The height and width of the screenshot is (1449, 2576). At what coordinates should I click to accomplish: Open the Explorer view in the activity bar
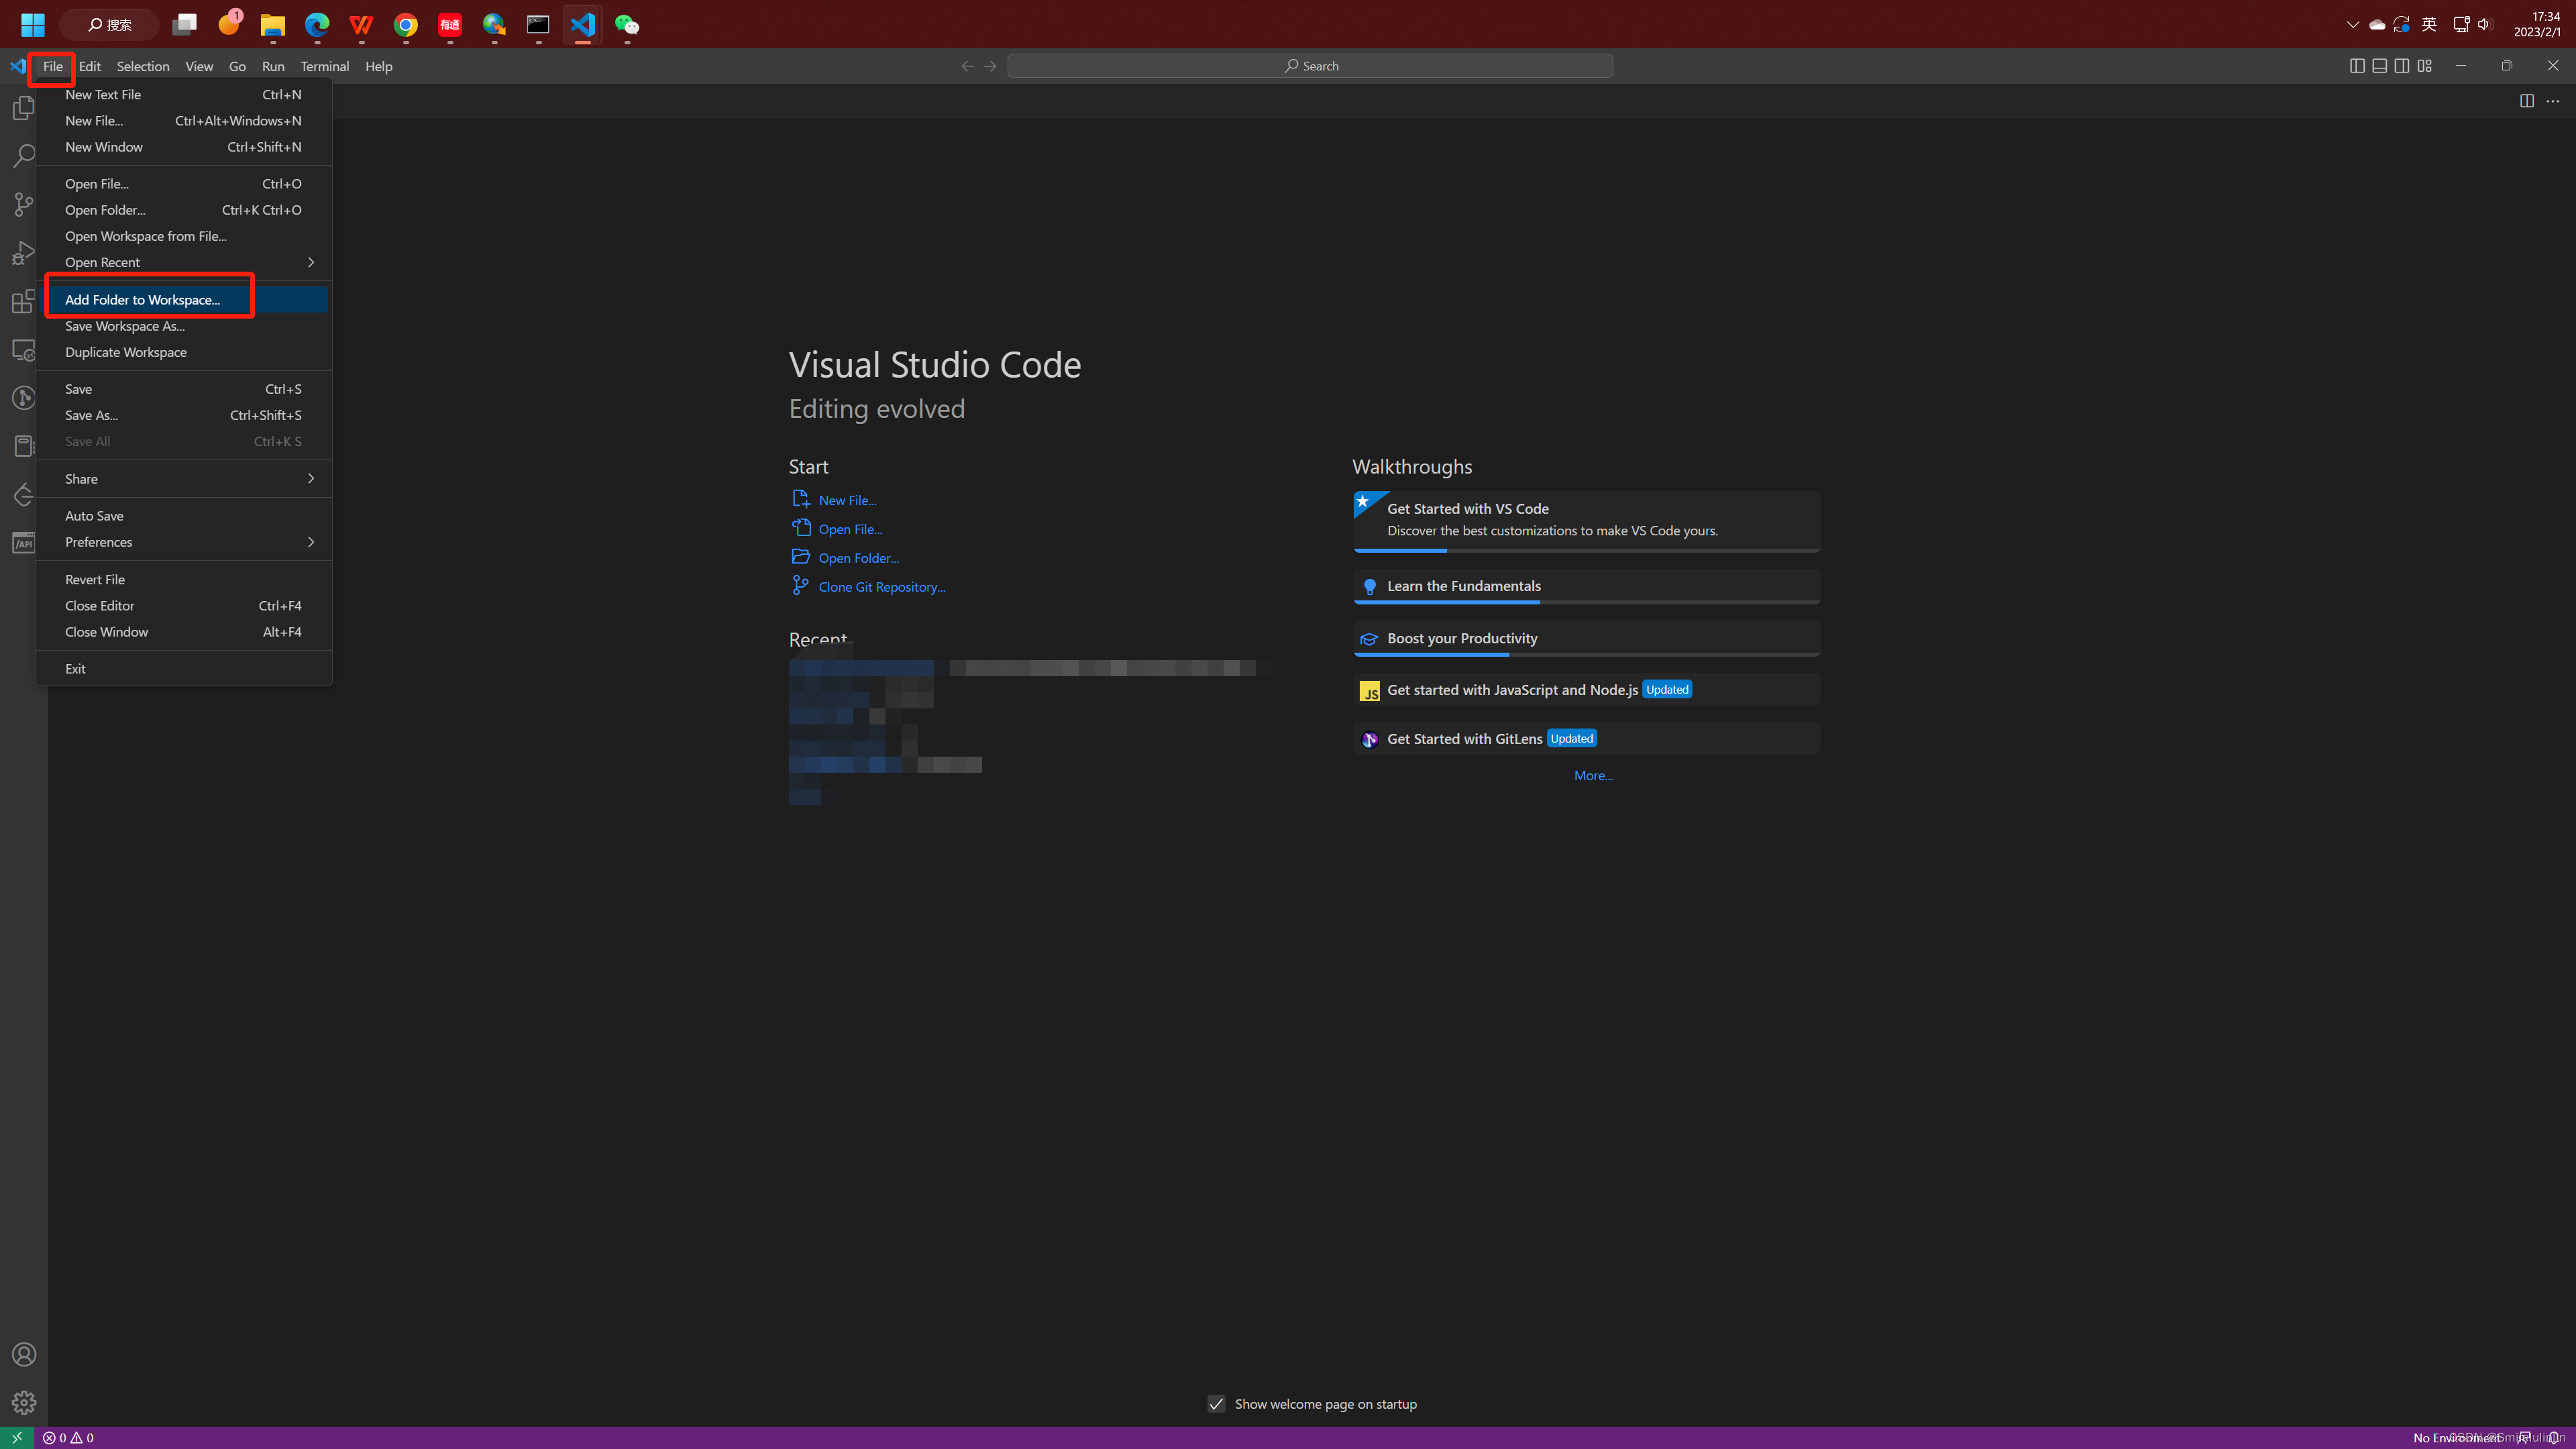point(23,107)
